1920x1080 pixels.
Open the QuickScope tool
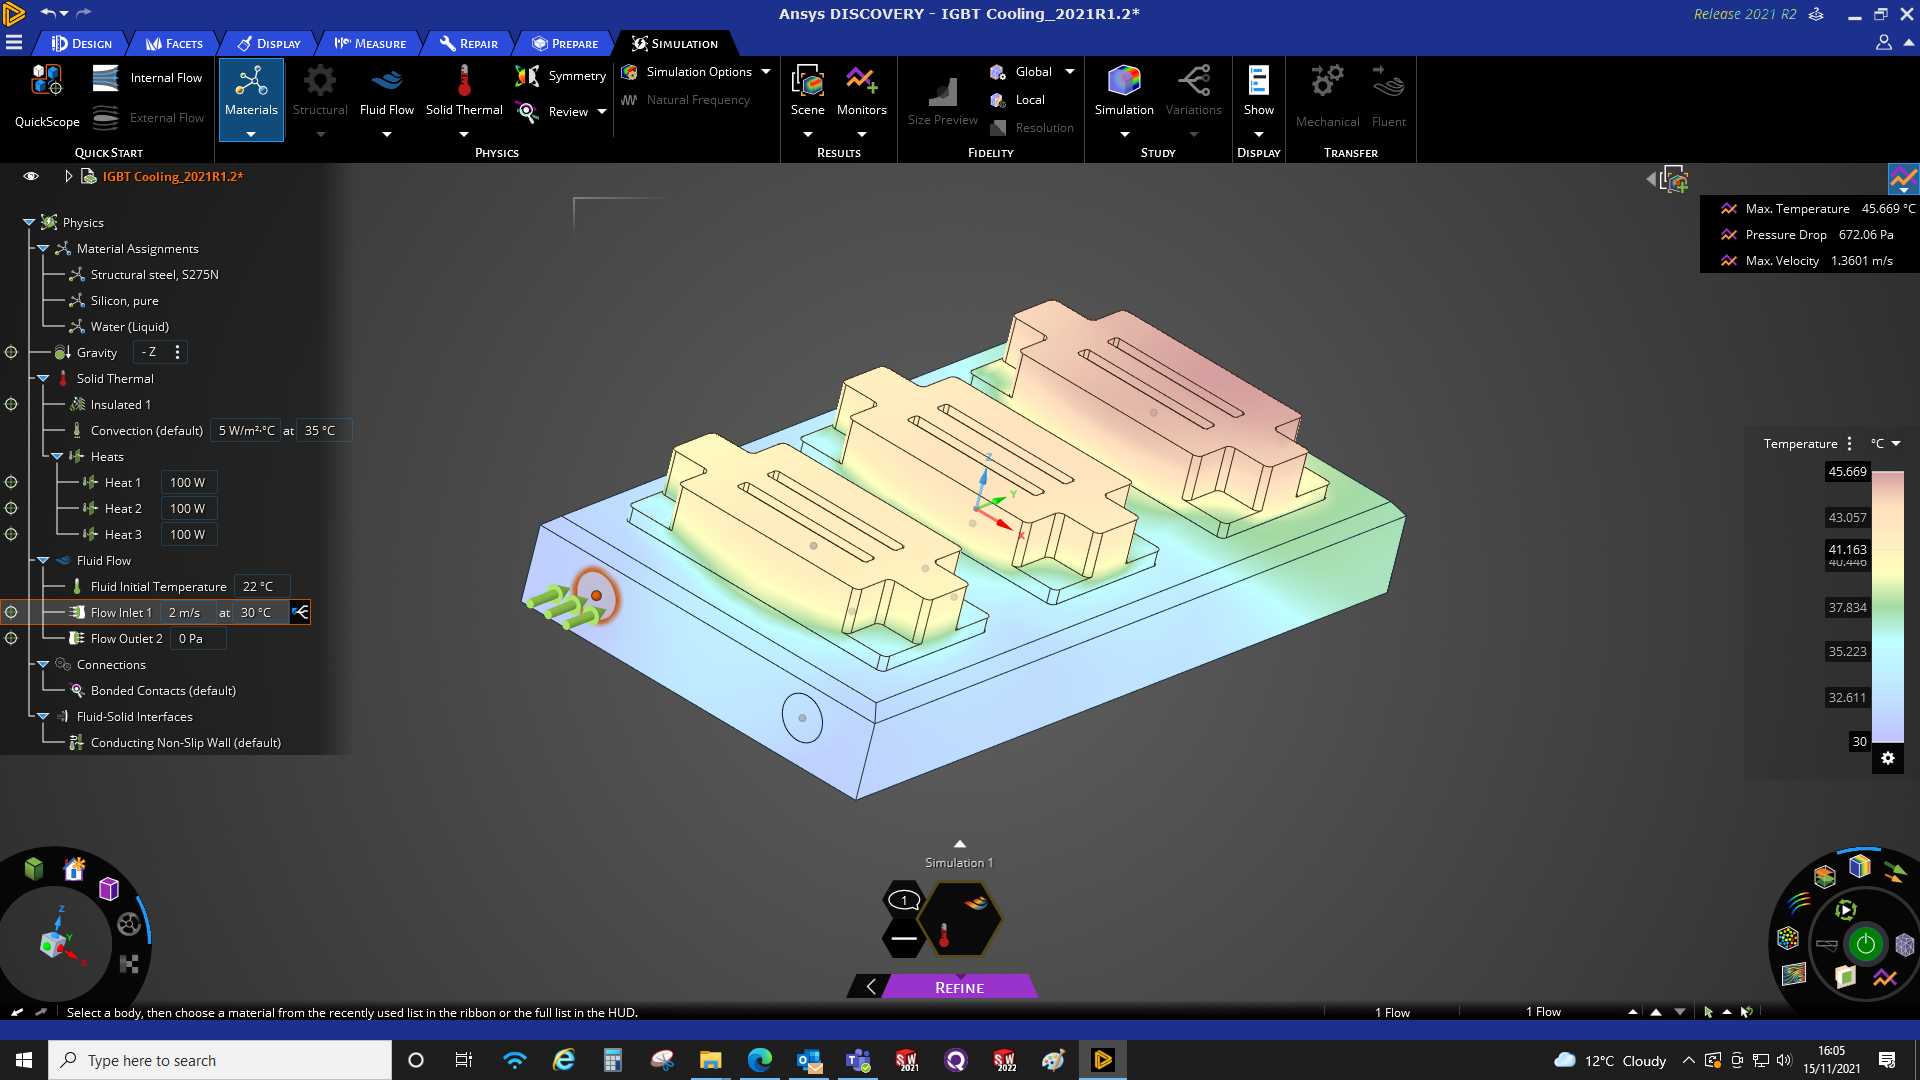(x=46, y=97)
